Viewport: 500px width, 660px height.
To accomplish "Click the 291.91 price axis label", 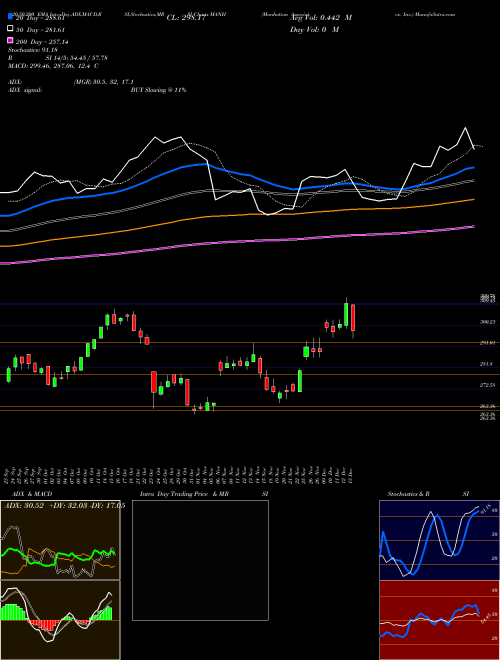I will pos(488,343).
